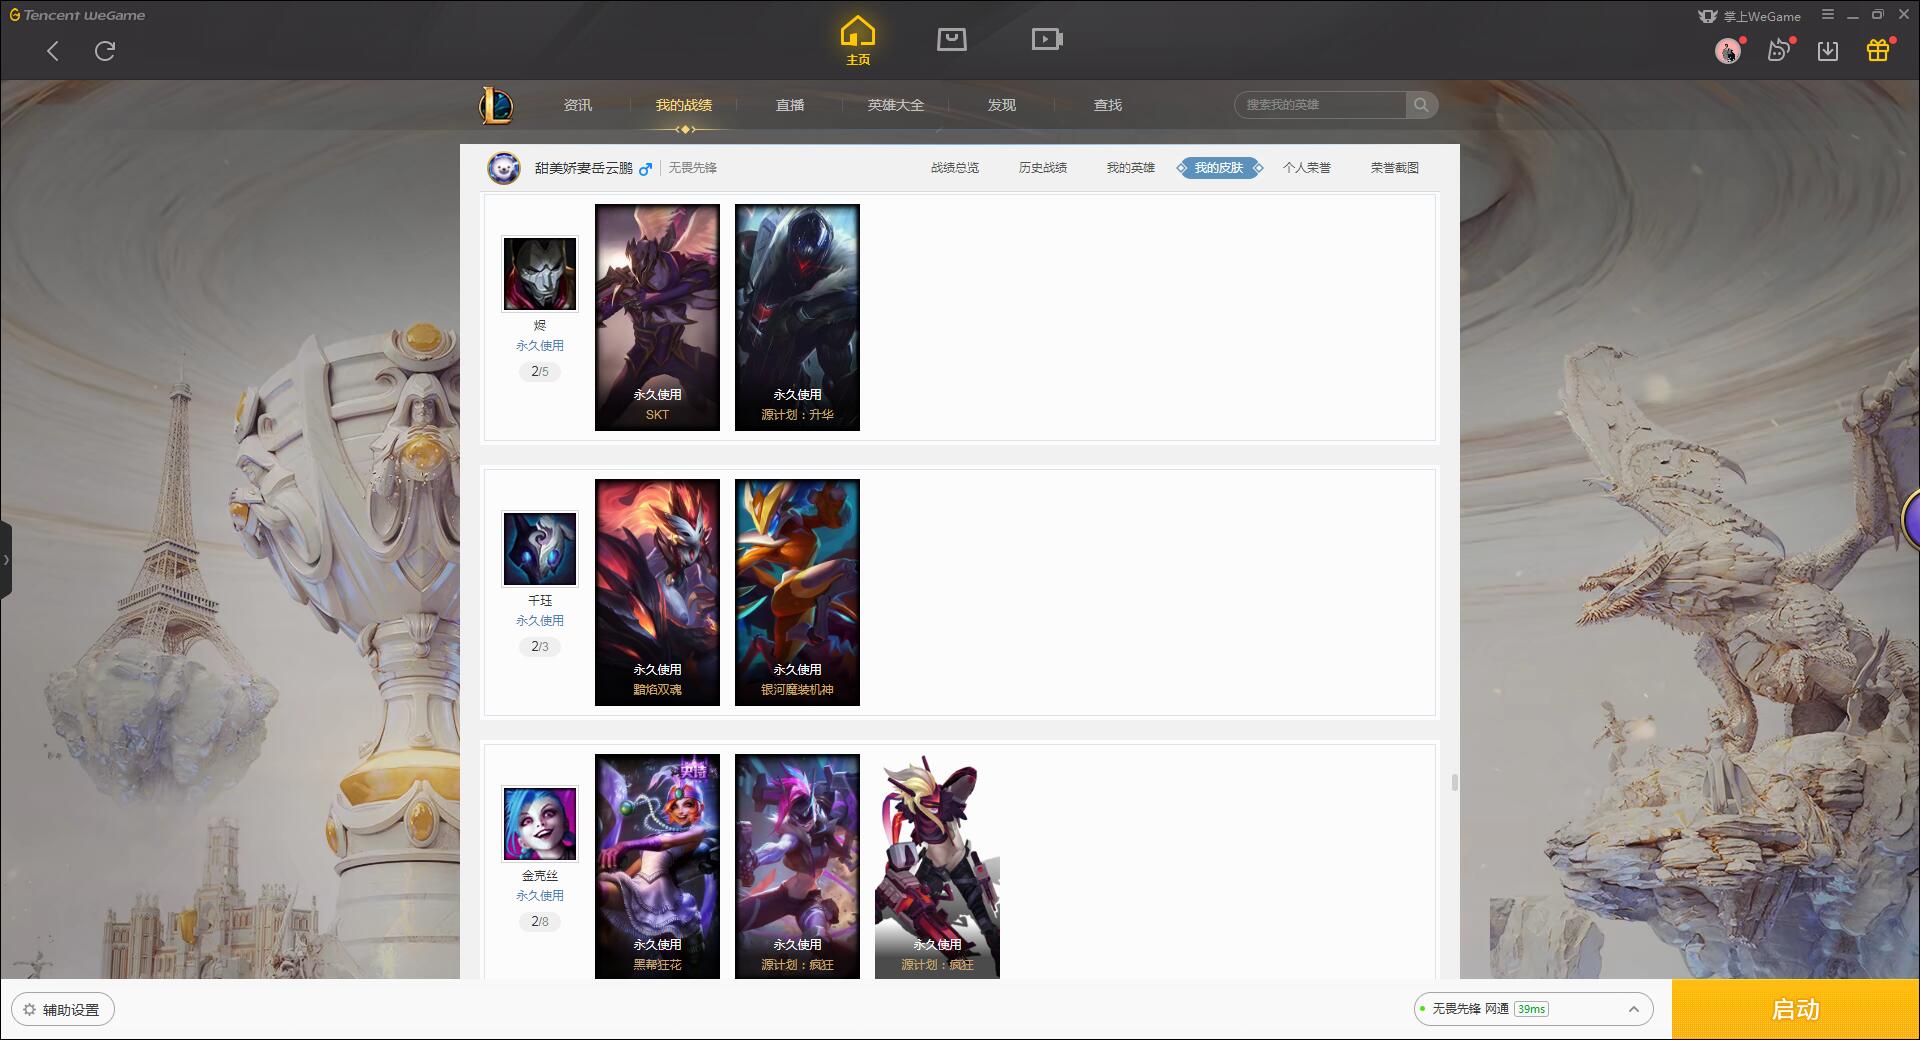Switch to 英雄大全 tab
This screenshot has height=1040, width=1920.
pos(896,105)
